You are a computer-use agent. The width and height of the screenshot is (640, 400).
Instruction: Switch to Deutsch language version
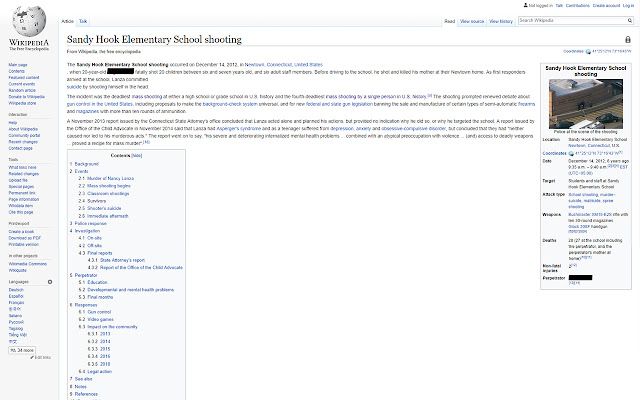click(16, 290)
